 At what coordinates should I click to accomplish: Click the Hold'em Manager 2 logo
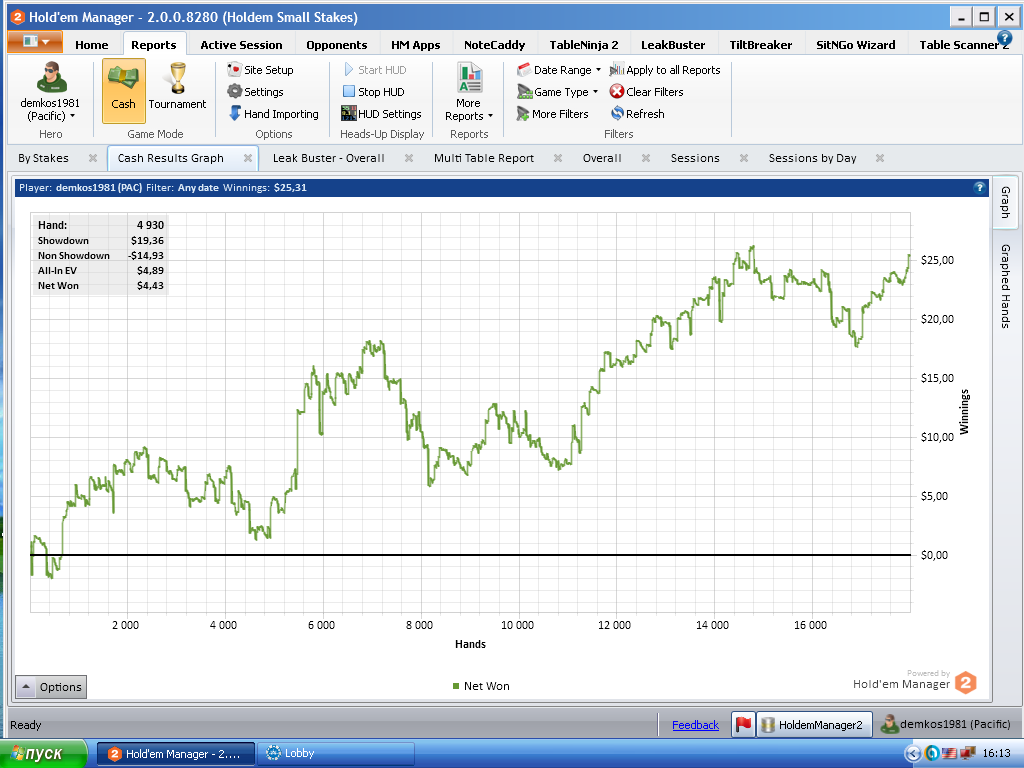(x=966, y=683)
